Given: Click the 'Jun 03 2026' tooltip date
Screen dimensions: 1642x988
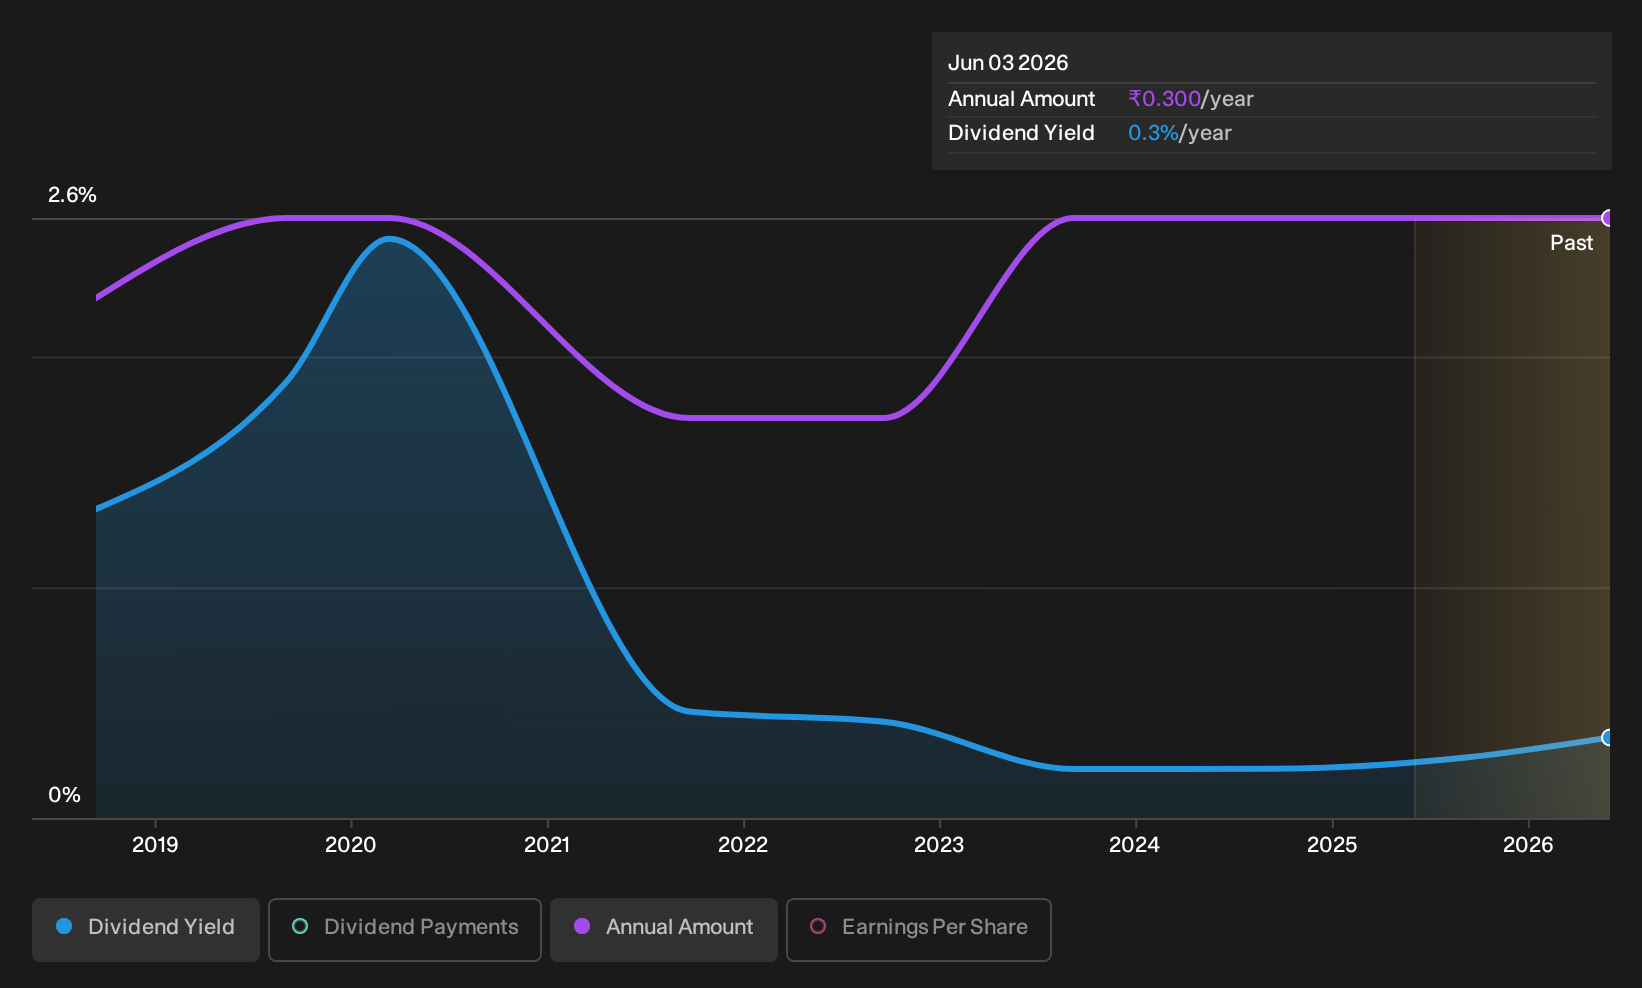Looking at the screenshot, I should coord(1008,63).
